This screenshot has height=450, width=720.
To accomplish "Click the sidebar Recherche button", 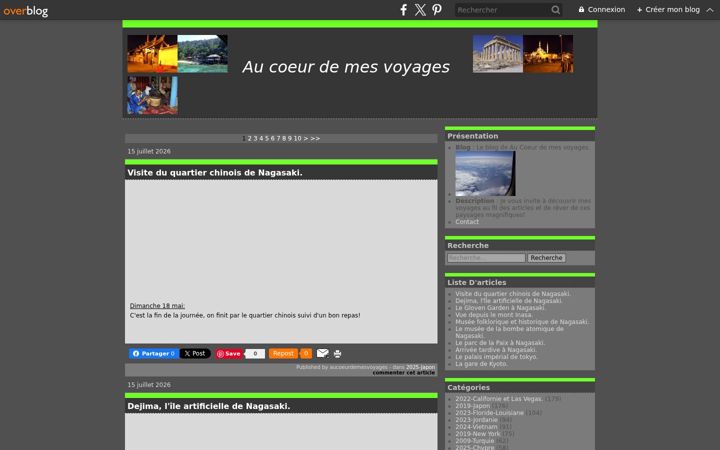I will pyautogui.click(x=546, y=258).
